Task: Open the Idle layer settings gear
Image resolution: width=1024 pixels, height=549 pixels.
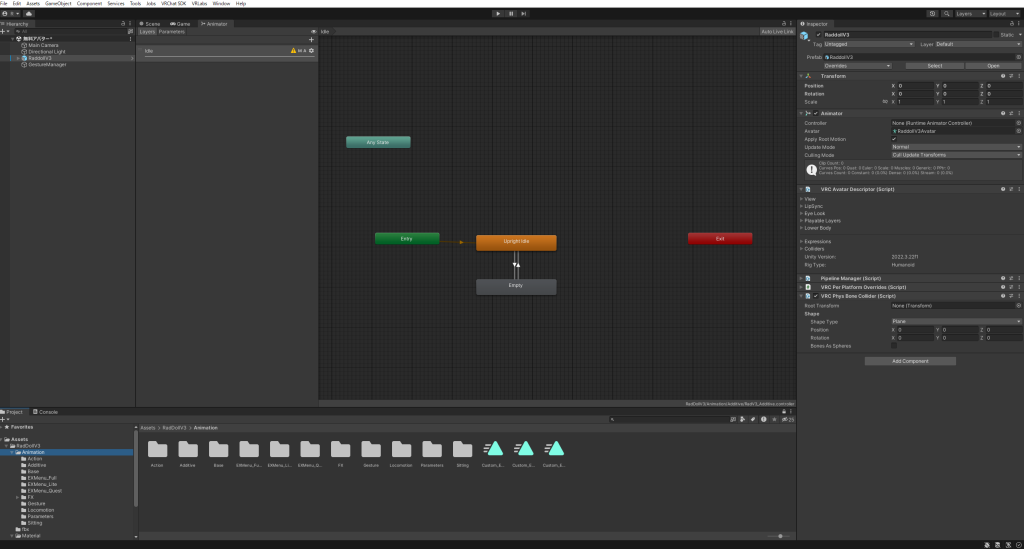Action: [311, 50]
